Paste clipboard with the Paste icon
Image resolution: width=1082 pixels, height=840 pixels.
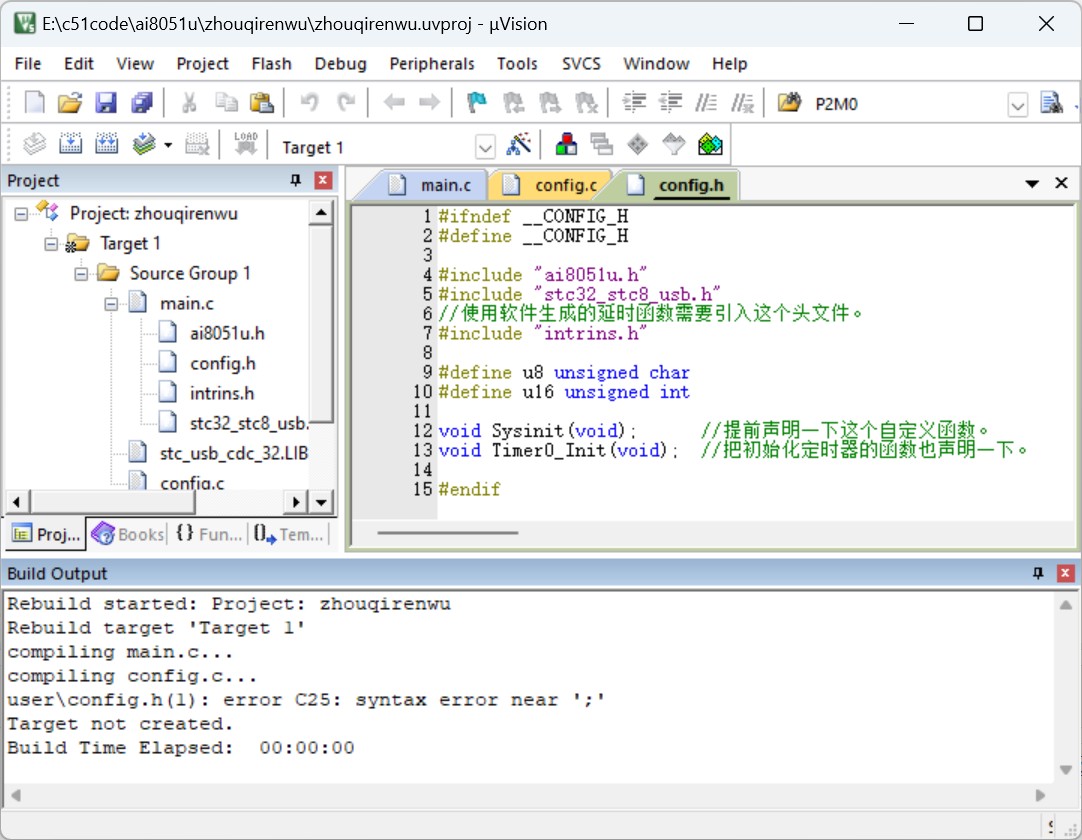pyautogui.click(x=262, y=103)
